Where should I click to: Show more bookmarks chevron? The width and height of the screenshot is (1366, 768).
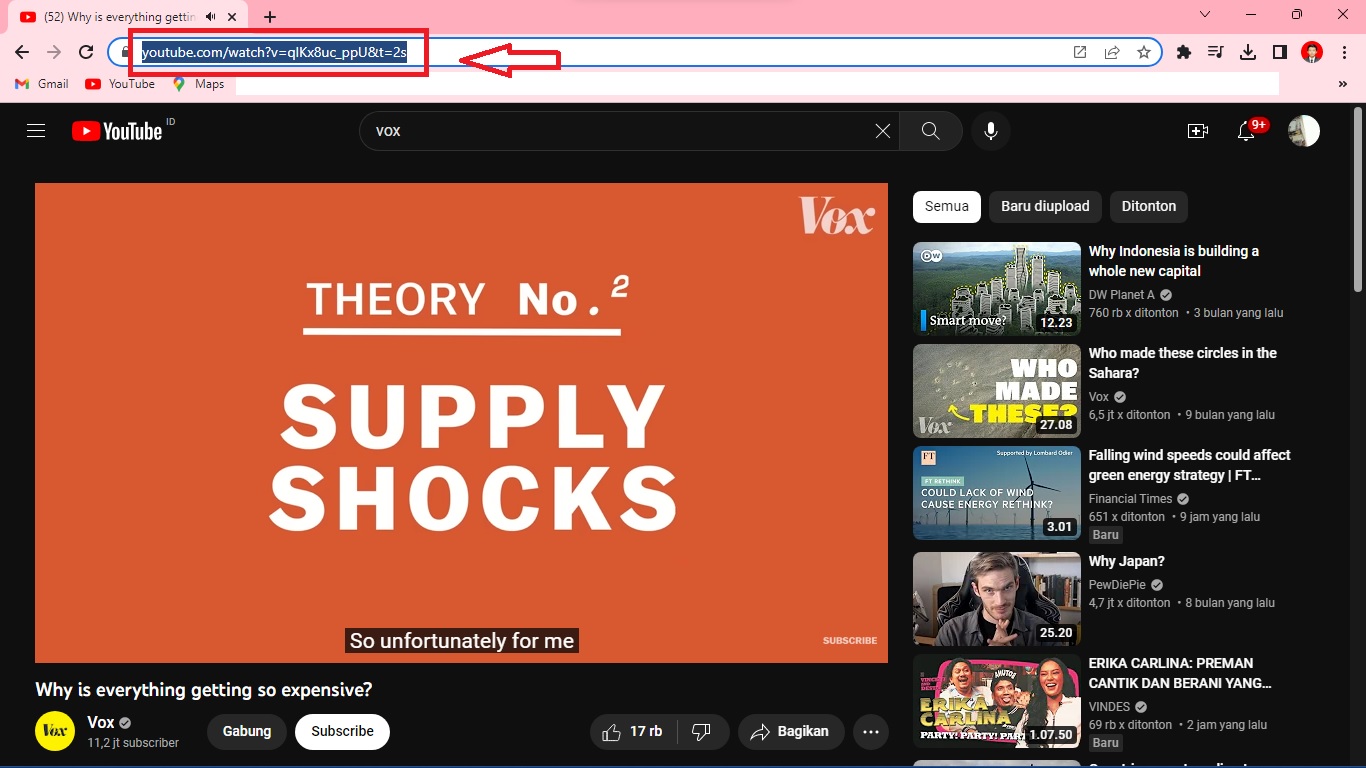click(1342, 84)
